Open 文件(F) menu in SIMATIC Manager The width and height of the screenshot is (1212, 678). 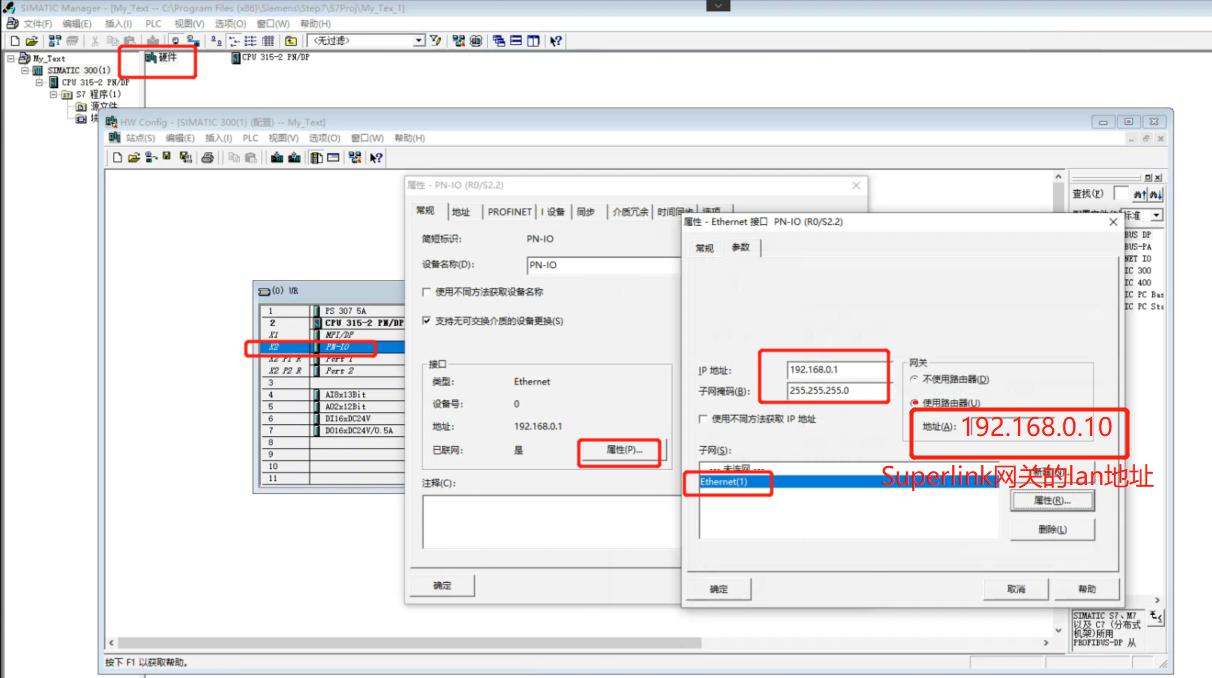[38, 23]
